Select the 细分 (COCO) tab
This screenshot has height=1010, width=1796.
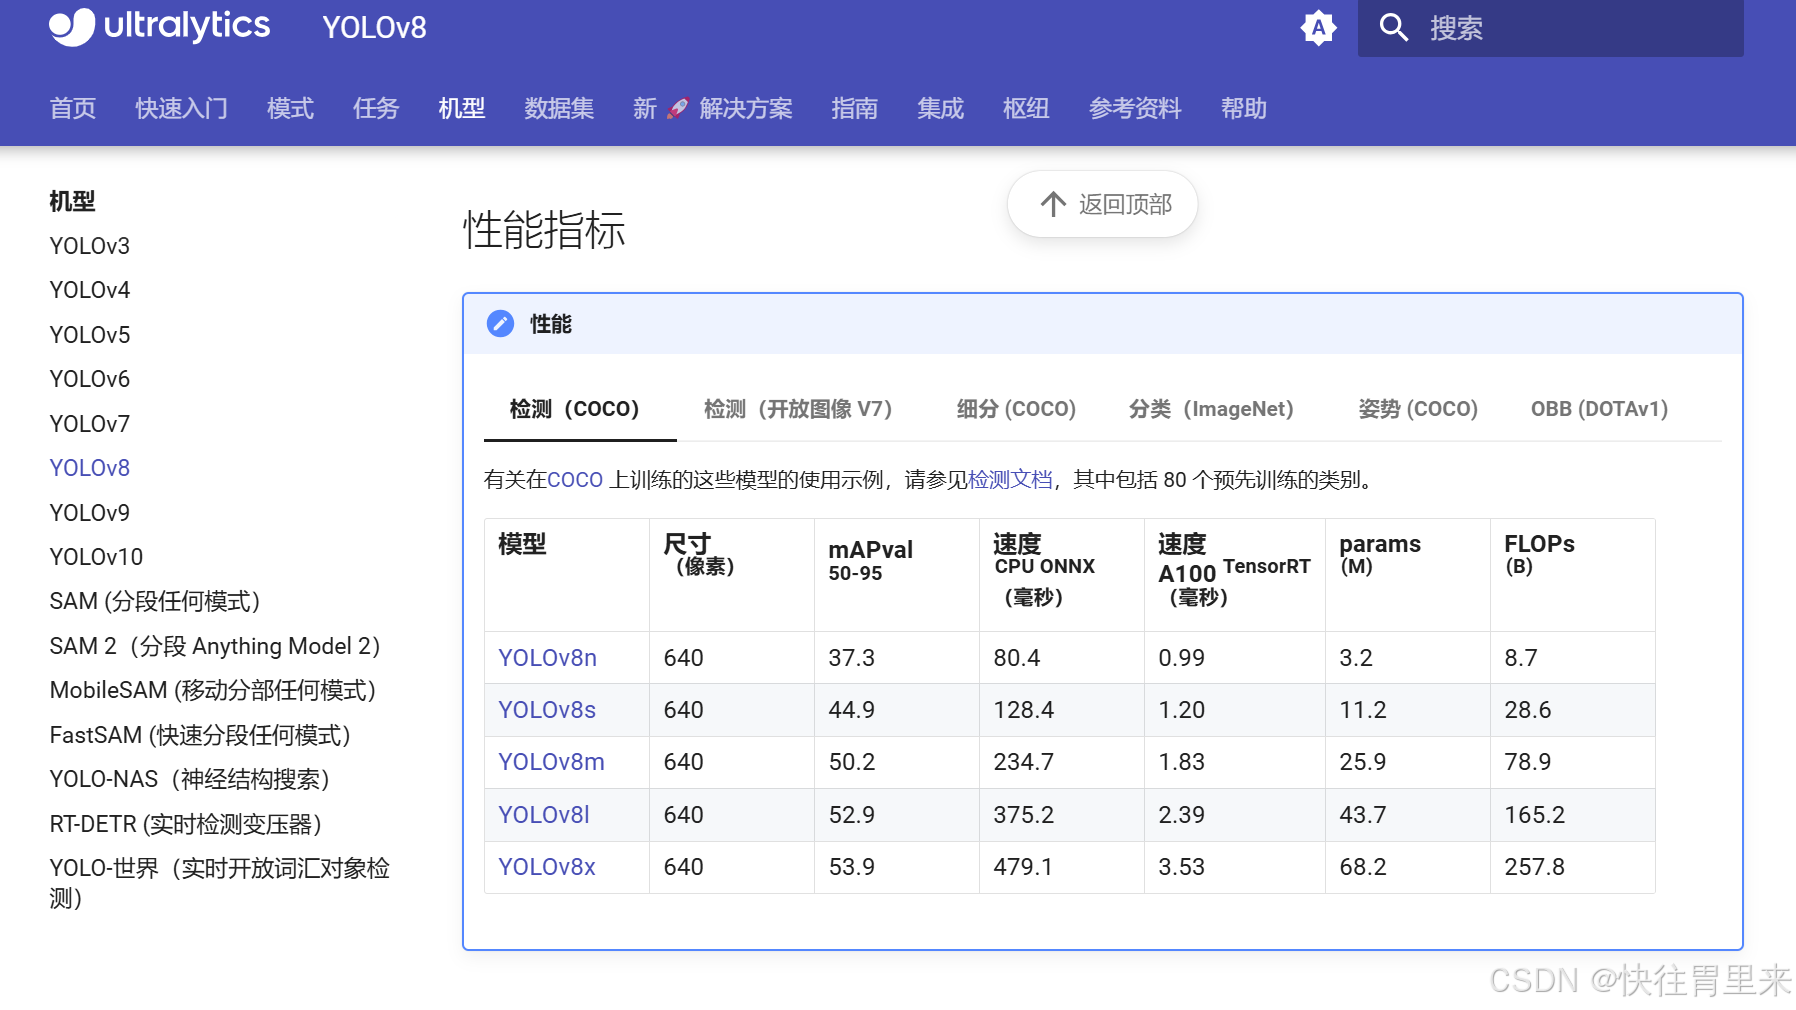pos(1016,409)
